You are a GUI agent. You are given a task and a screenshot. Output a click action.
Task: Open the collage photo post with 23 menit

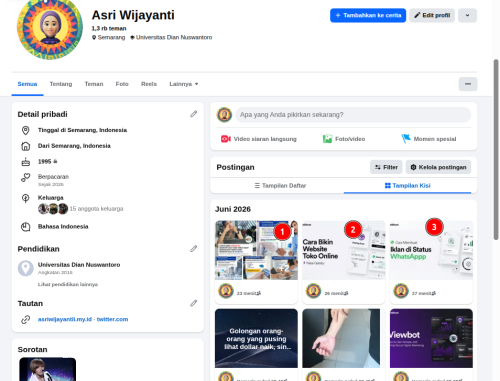[x=256, y=250]
